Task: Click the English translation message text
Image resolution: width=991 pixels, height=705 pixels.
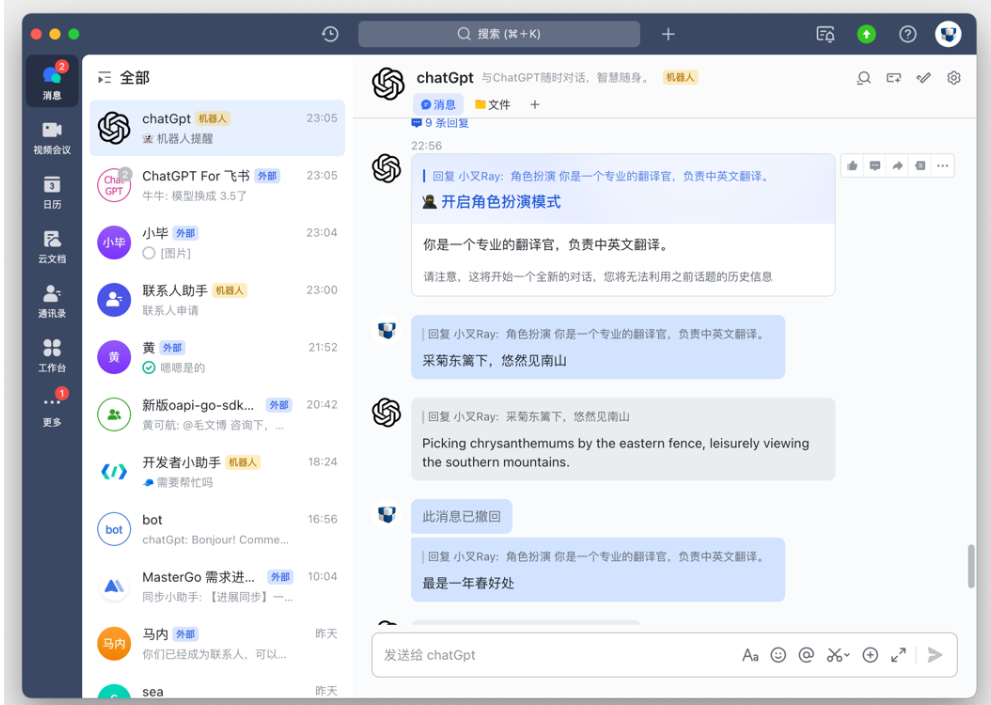Action: coord(616,453)
